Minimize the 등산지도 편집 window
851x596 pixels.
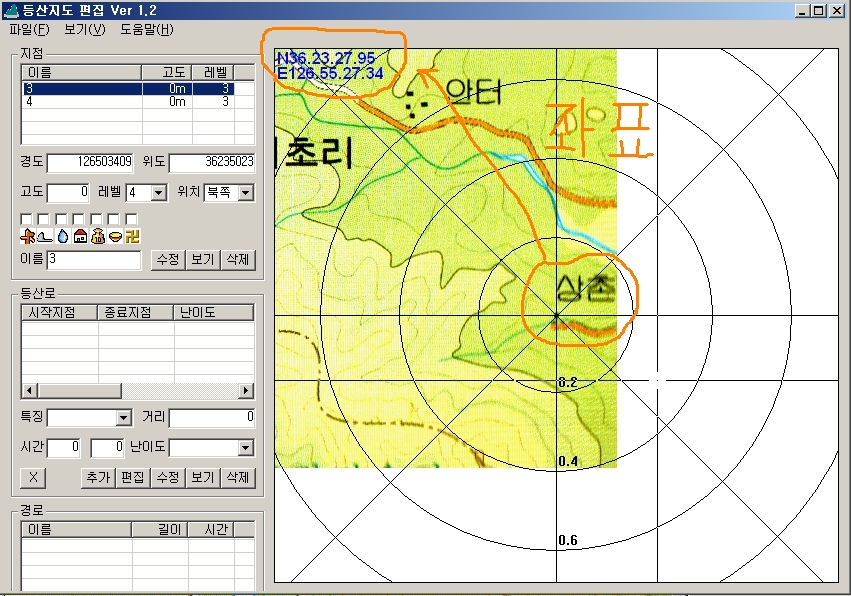tap(803, 10)
